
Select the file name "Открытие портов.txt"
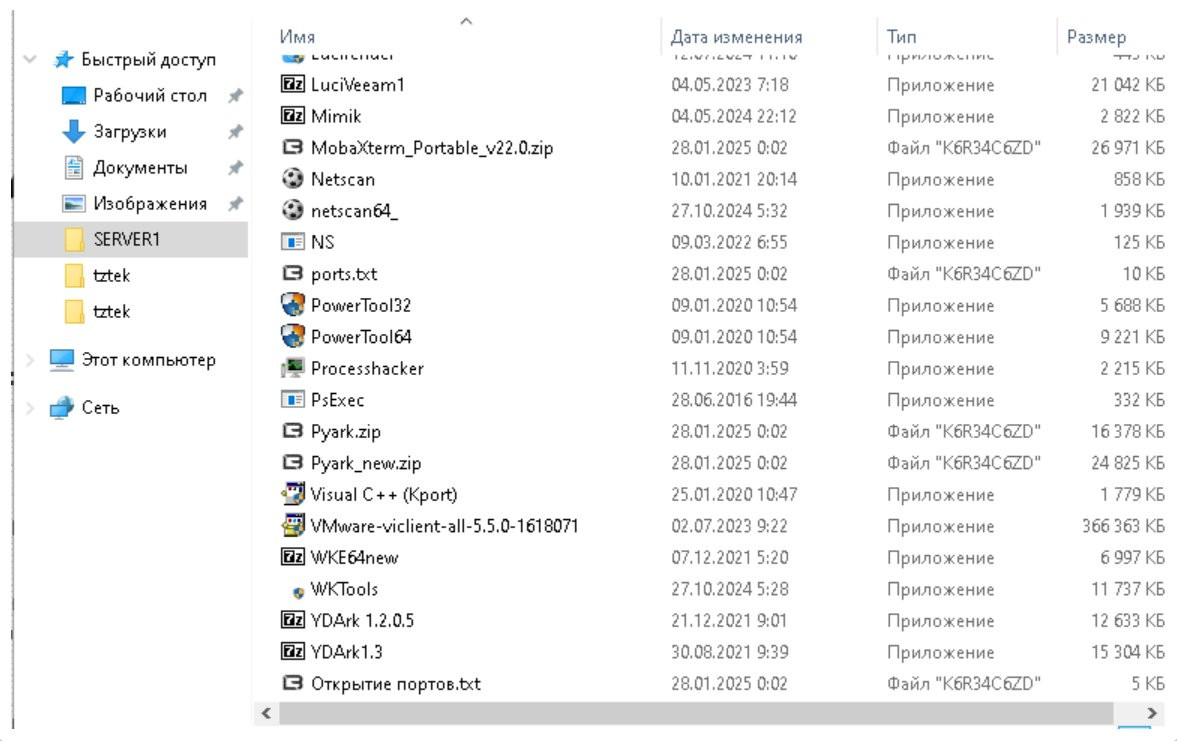pyautogui.click(x=396, y=684)
